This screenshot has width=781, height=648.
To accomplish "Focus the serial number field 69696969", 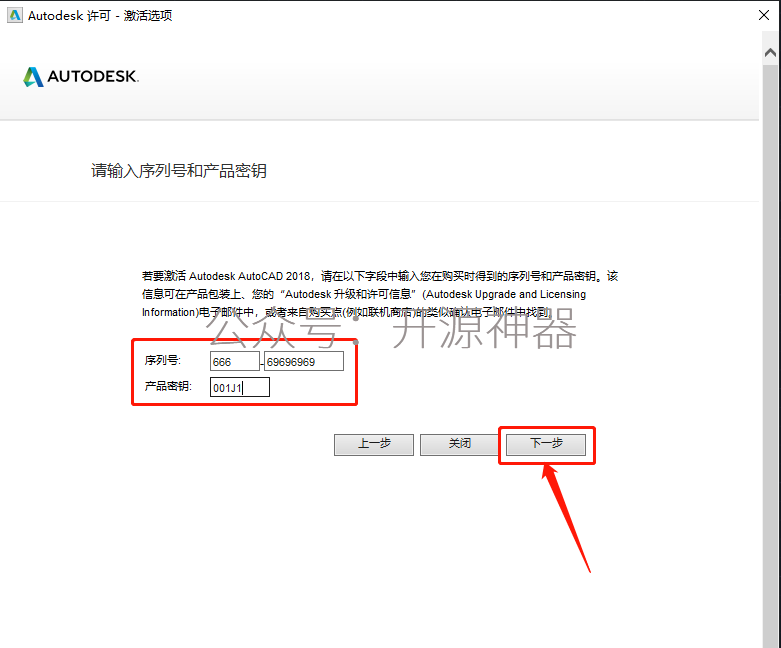I will tap(304, 362).
